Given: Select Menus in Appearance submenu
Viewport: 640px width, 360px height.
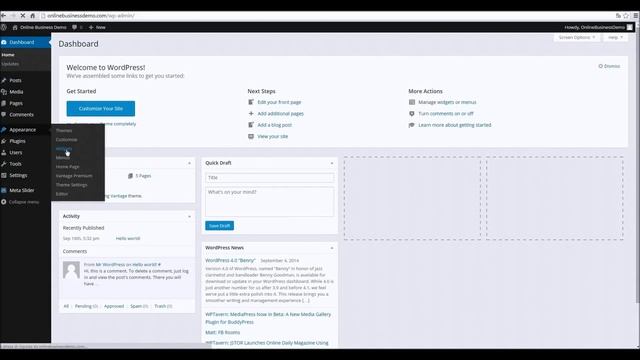Looking at the screenshot, I should click(62, 158).
